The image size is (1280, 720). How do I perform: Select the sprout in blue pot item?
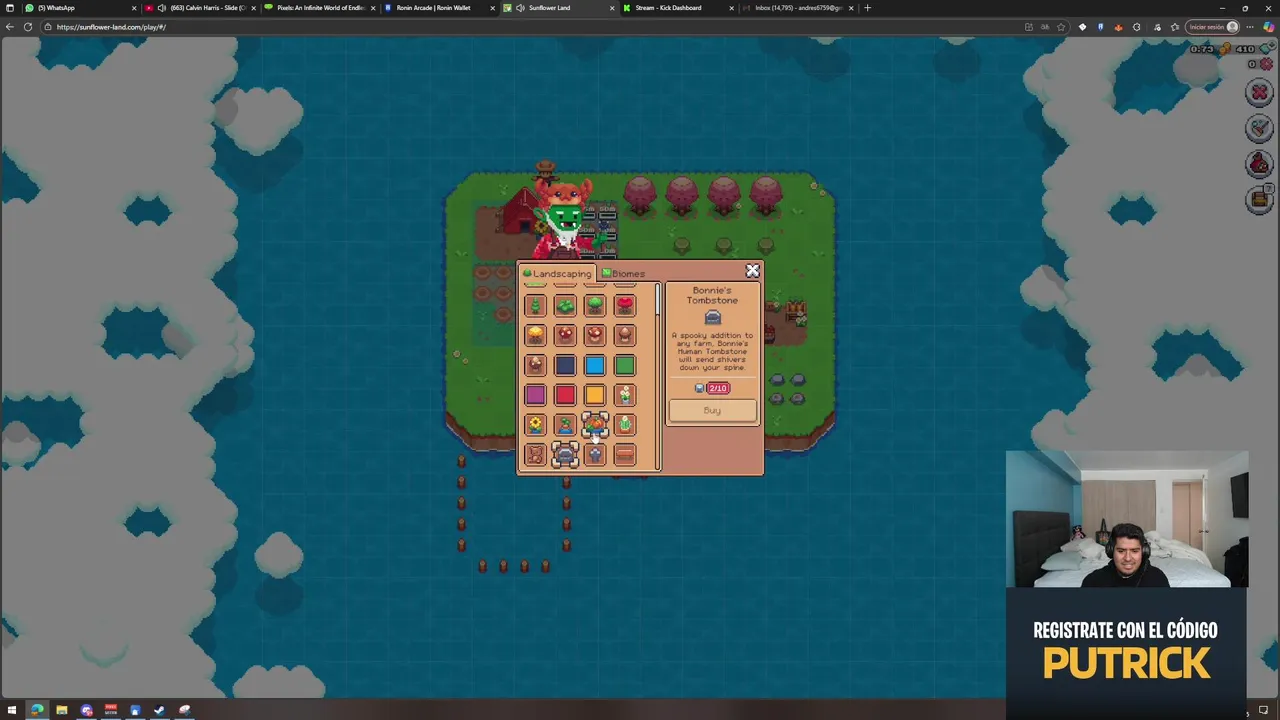[x=565, y=425]
